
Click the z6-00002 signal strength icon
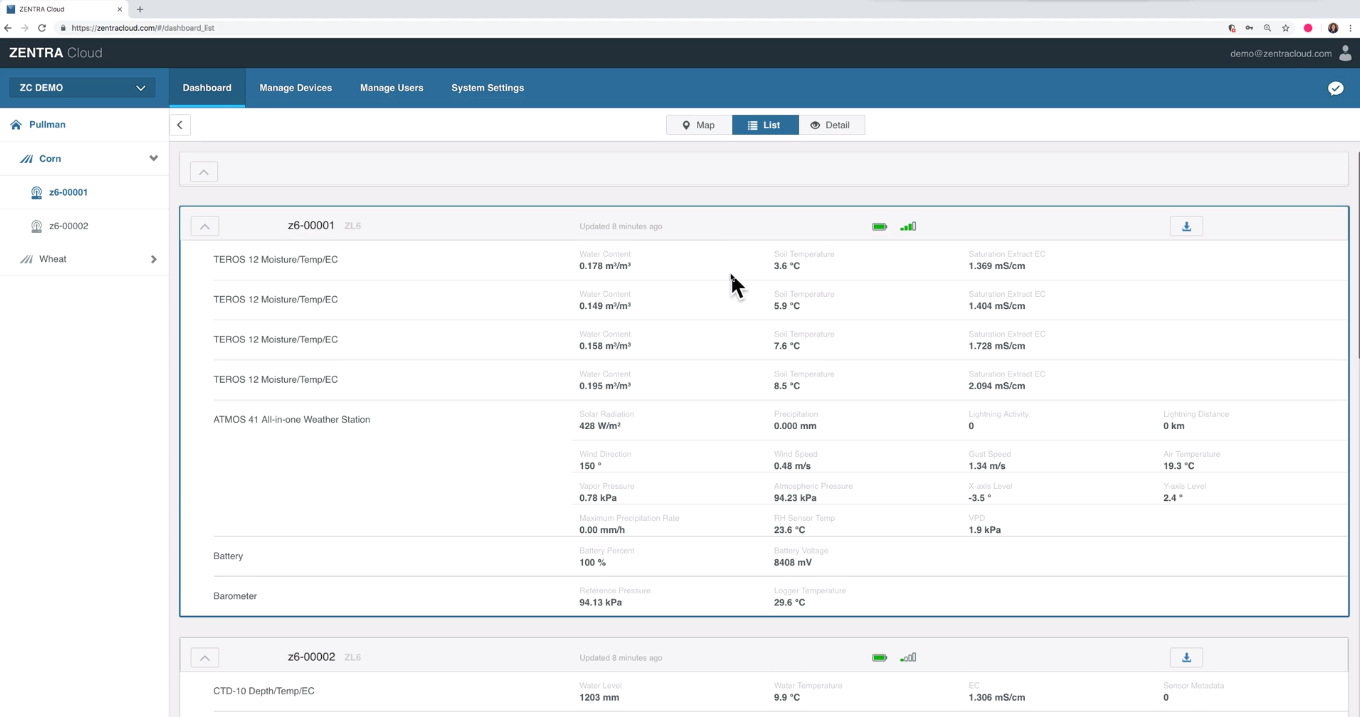[x=908, y=658]
